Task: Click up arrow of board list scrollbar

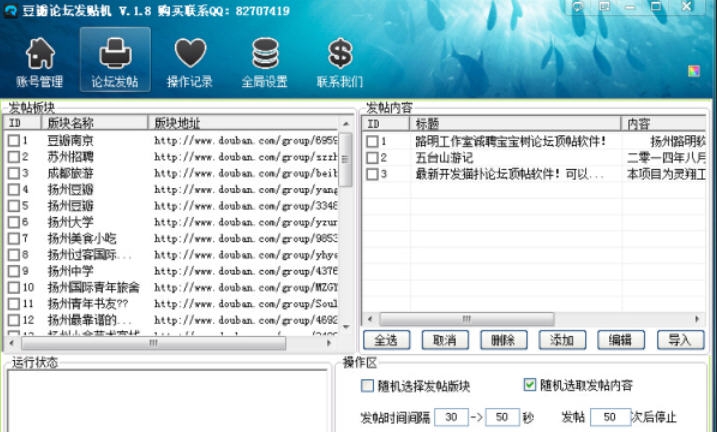Action: [x=346, y=124]
